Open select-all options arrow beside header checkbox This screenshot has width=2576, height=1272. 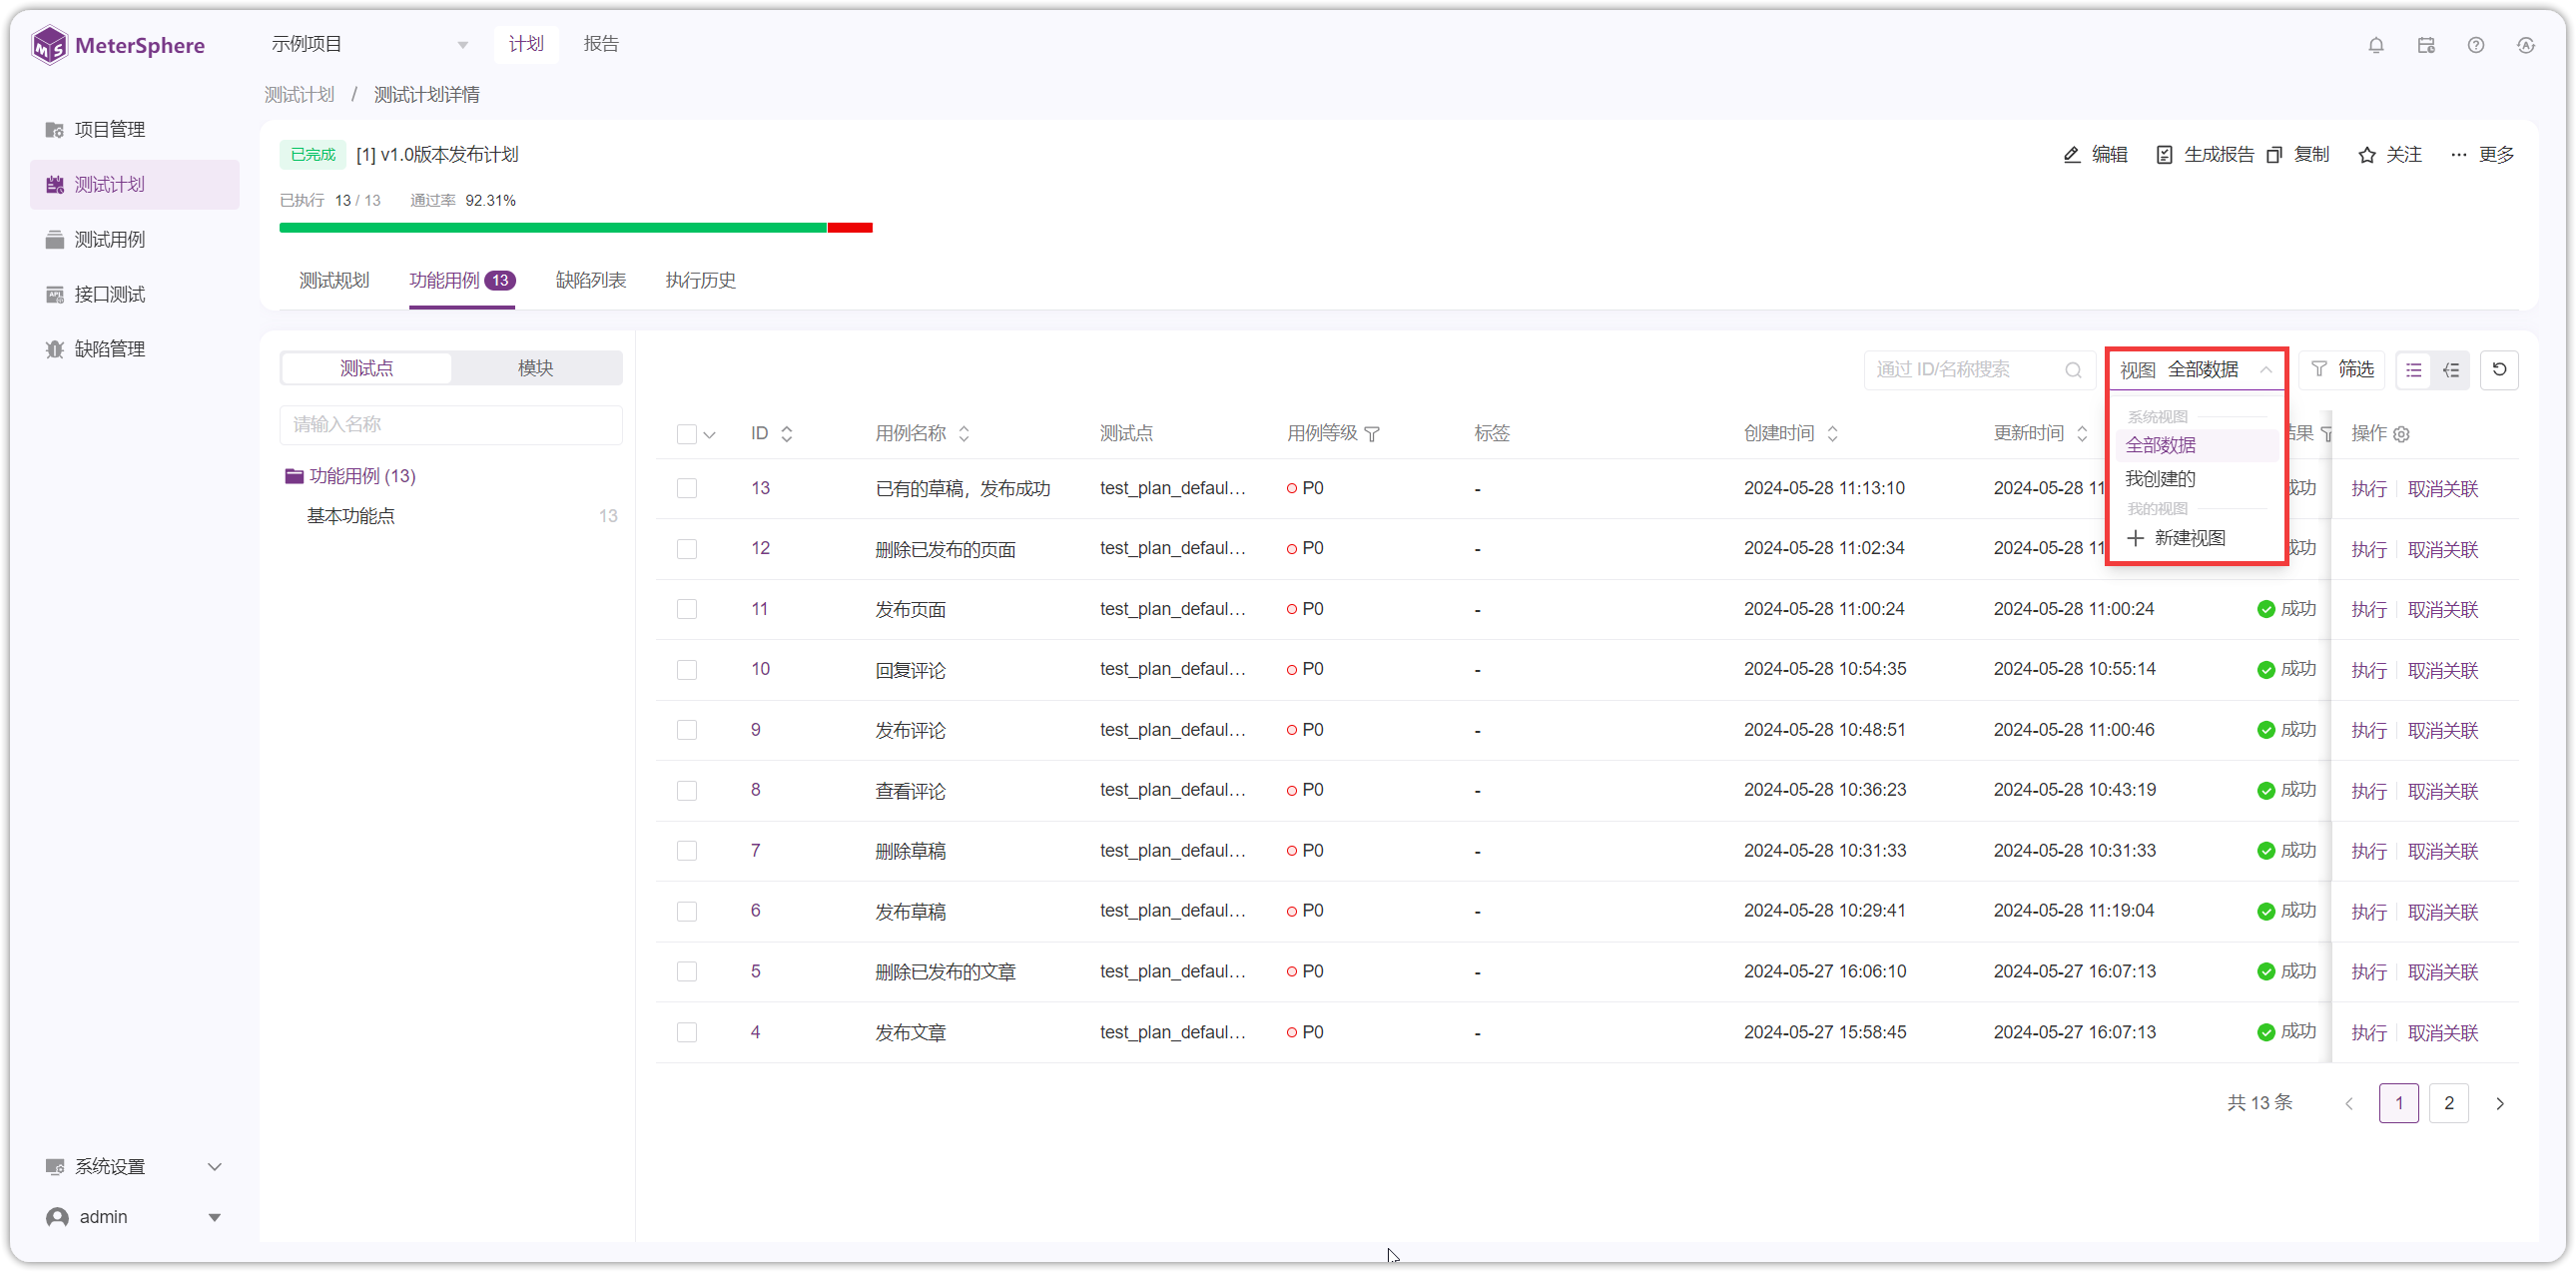tap(709, 435)
